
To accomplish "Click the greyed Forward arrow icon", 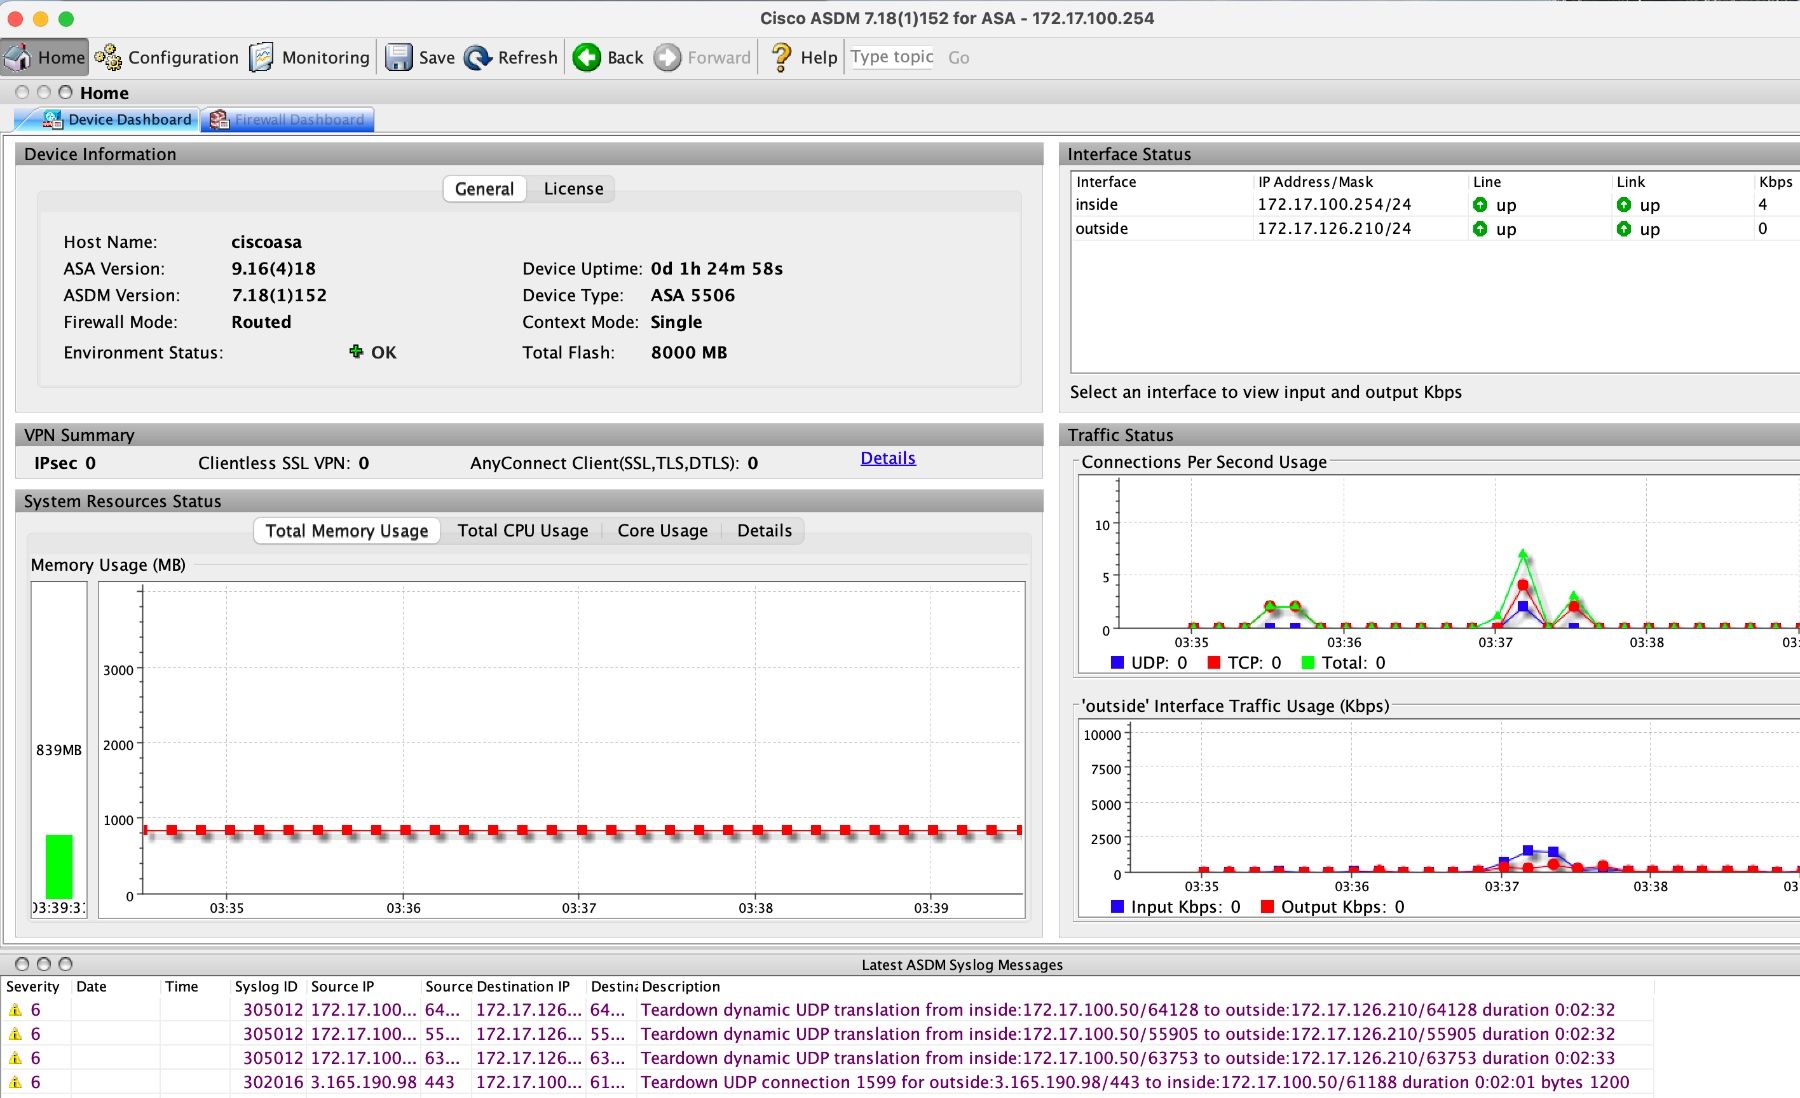I will (667, 58).
